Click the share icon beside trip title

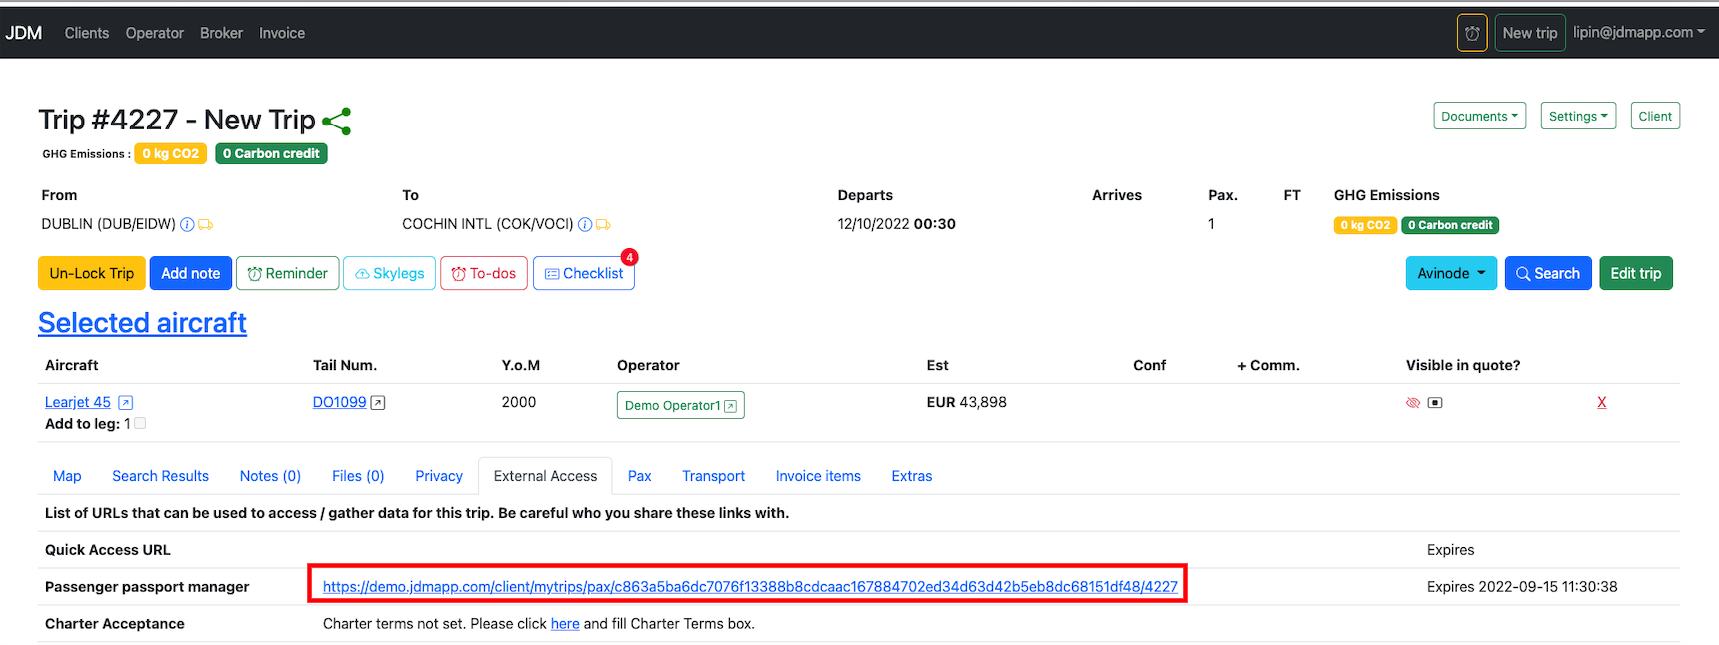point(337,121)
